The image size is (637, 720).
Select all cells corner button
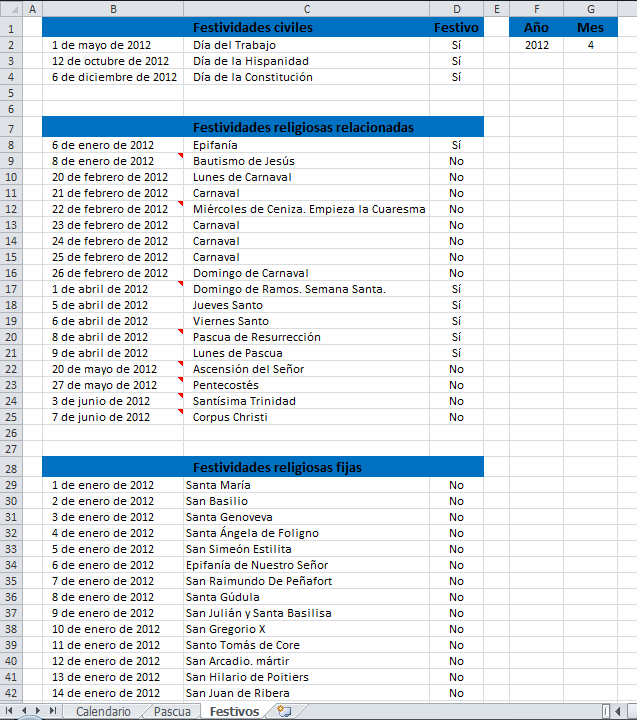[11, 9]
